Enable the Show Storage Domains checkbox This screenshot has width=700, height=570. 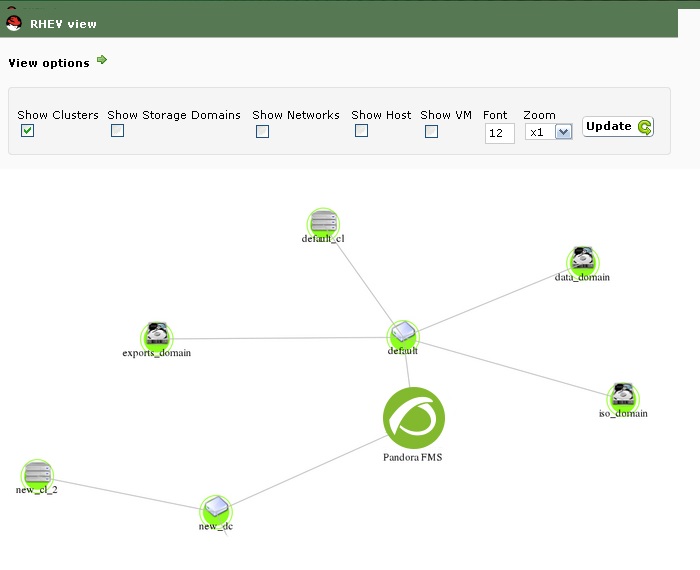[117, 131]
